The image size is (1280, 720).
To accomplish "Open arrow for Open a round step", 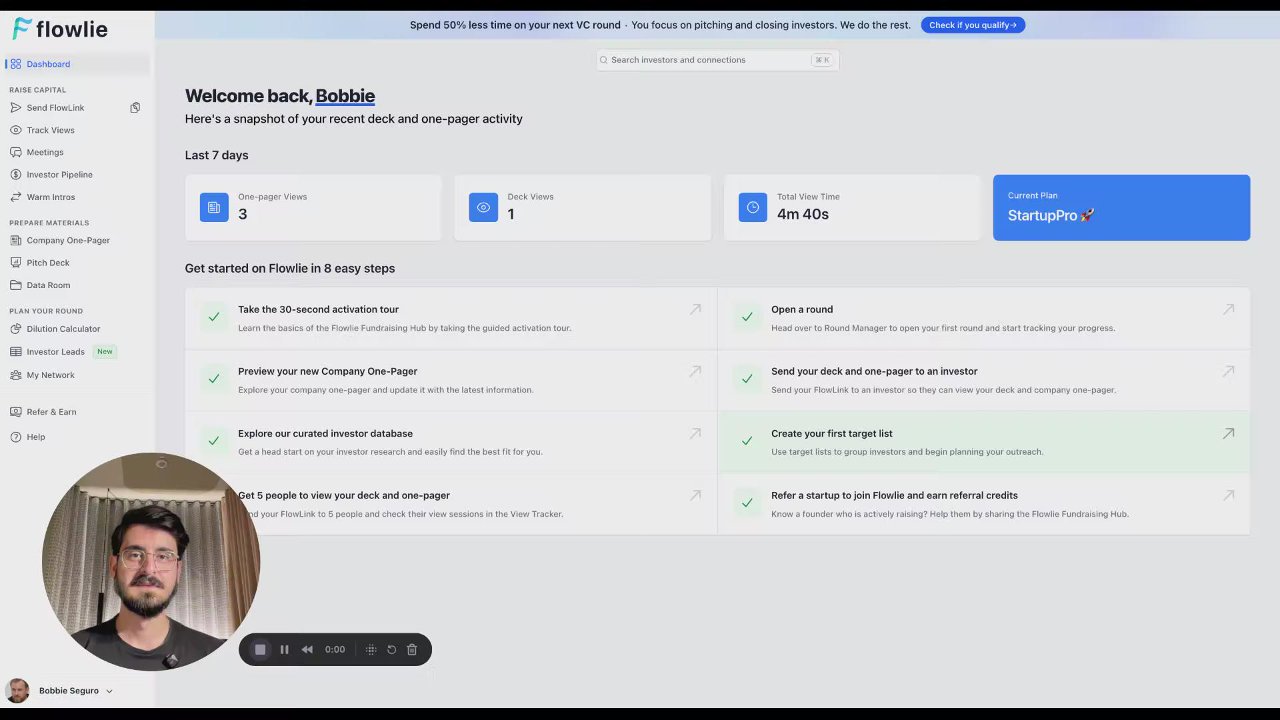I will (x=1228, y=310).
